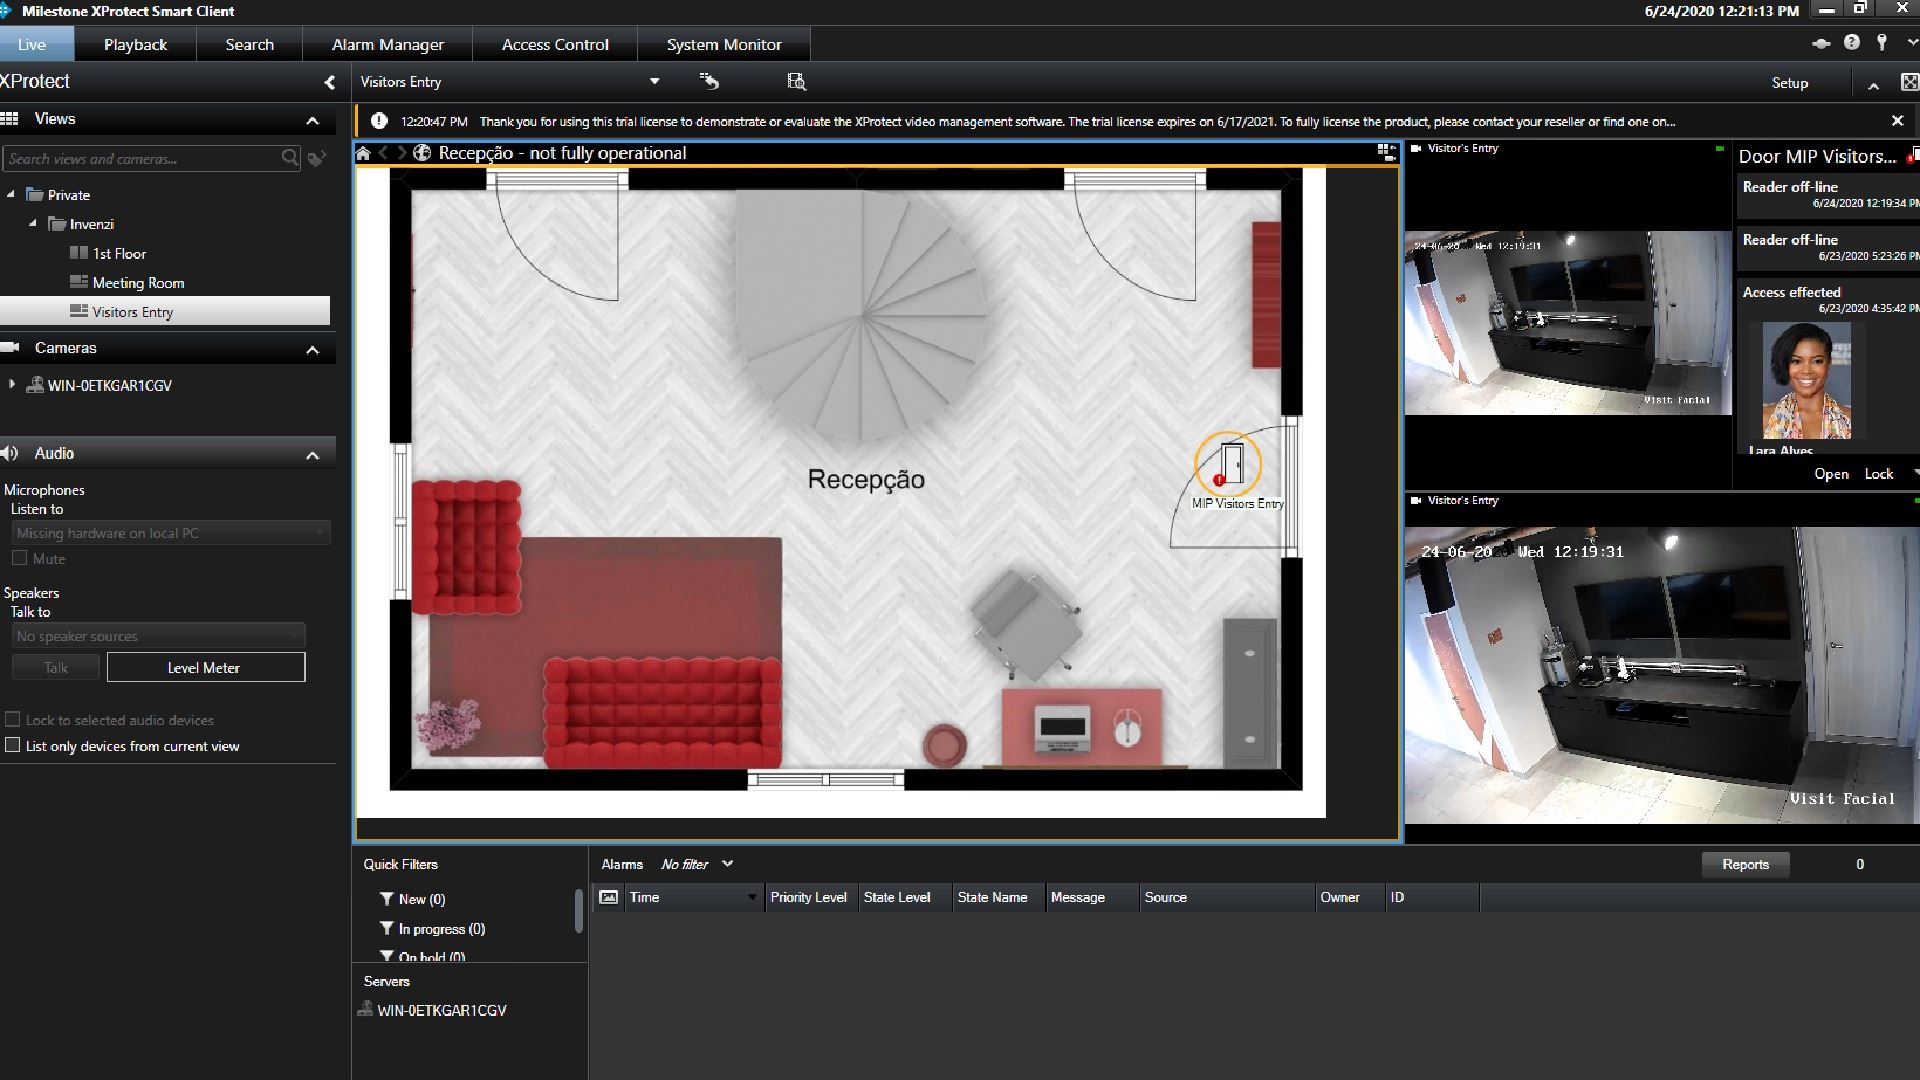Go to the map home icon
The image size is (1920, 1080).
364,153
